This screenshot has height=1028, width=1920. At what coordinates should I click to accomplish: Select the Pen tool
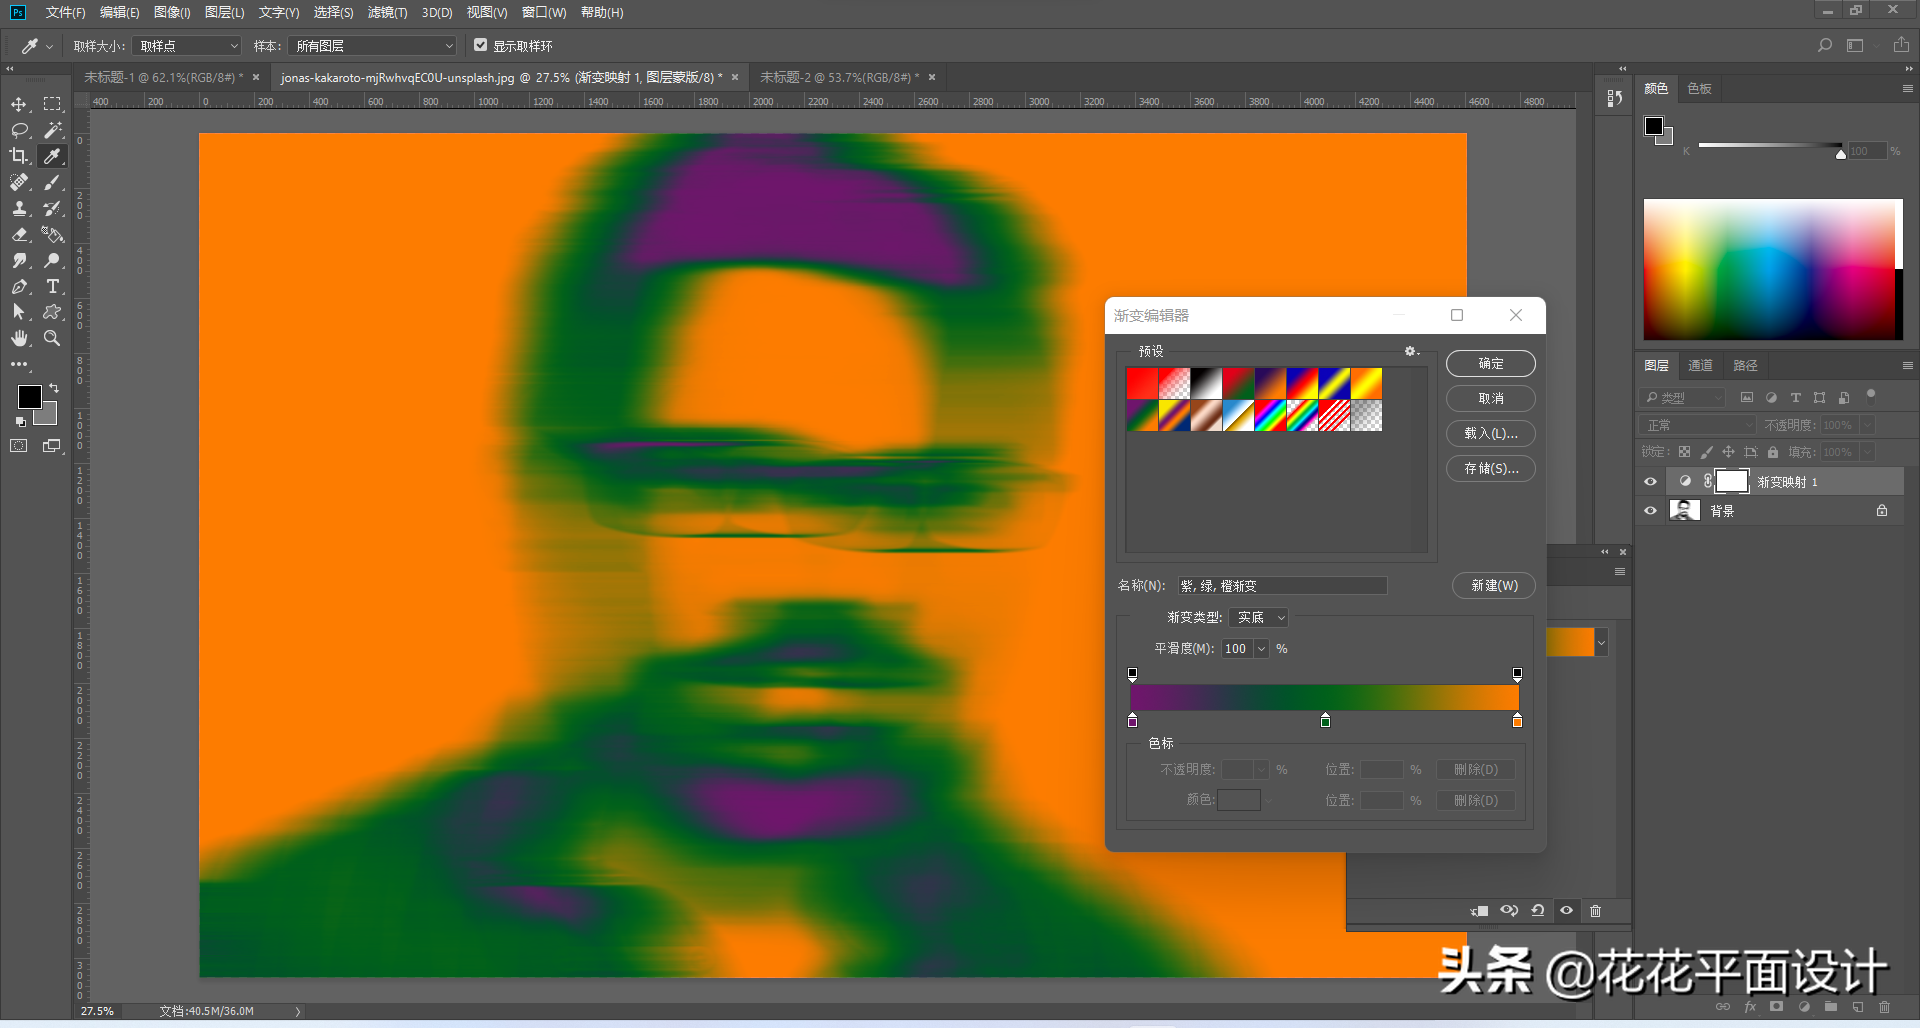tap(19, 286)
